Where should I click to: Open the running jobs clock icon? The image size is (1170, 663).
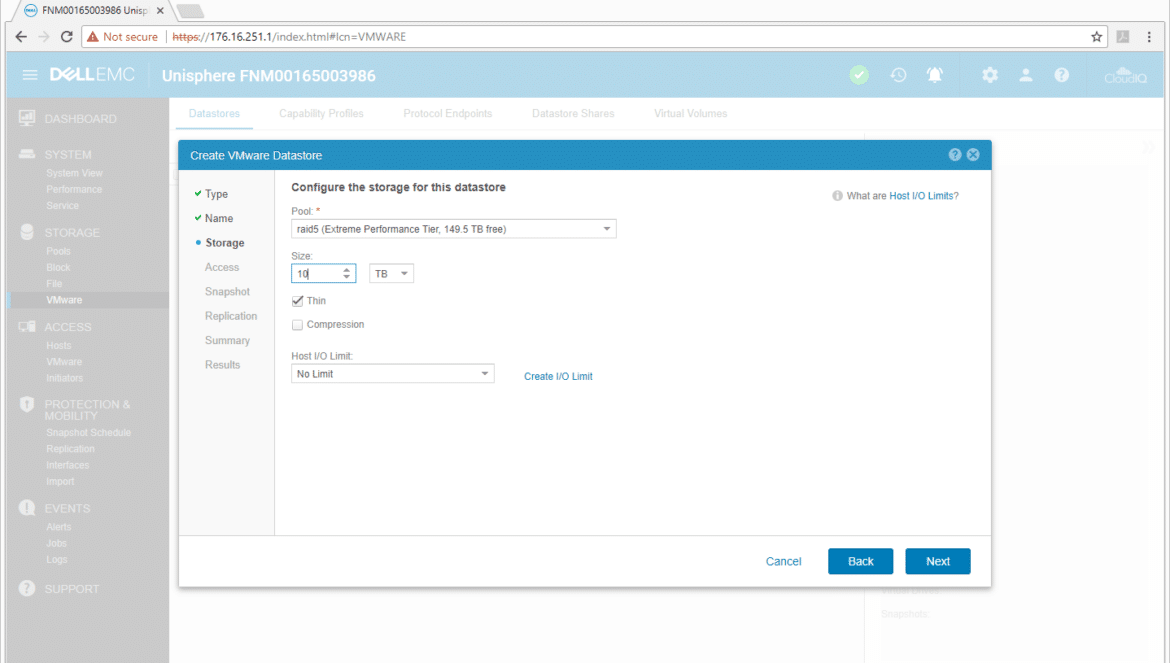[898, 75]
